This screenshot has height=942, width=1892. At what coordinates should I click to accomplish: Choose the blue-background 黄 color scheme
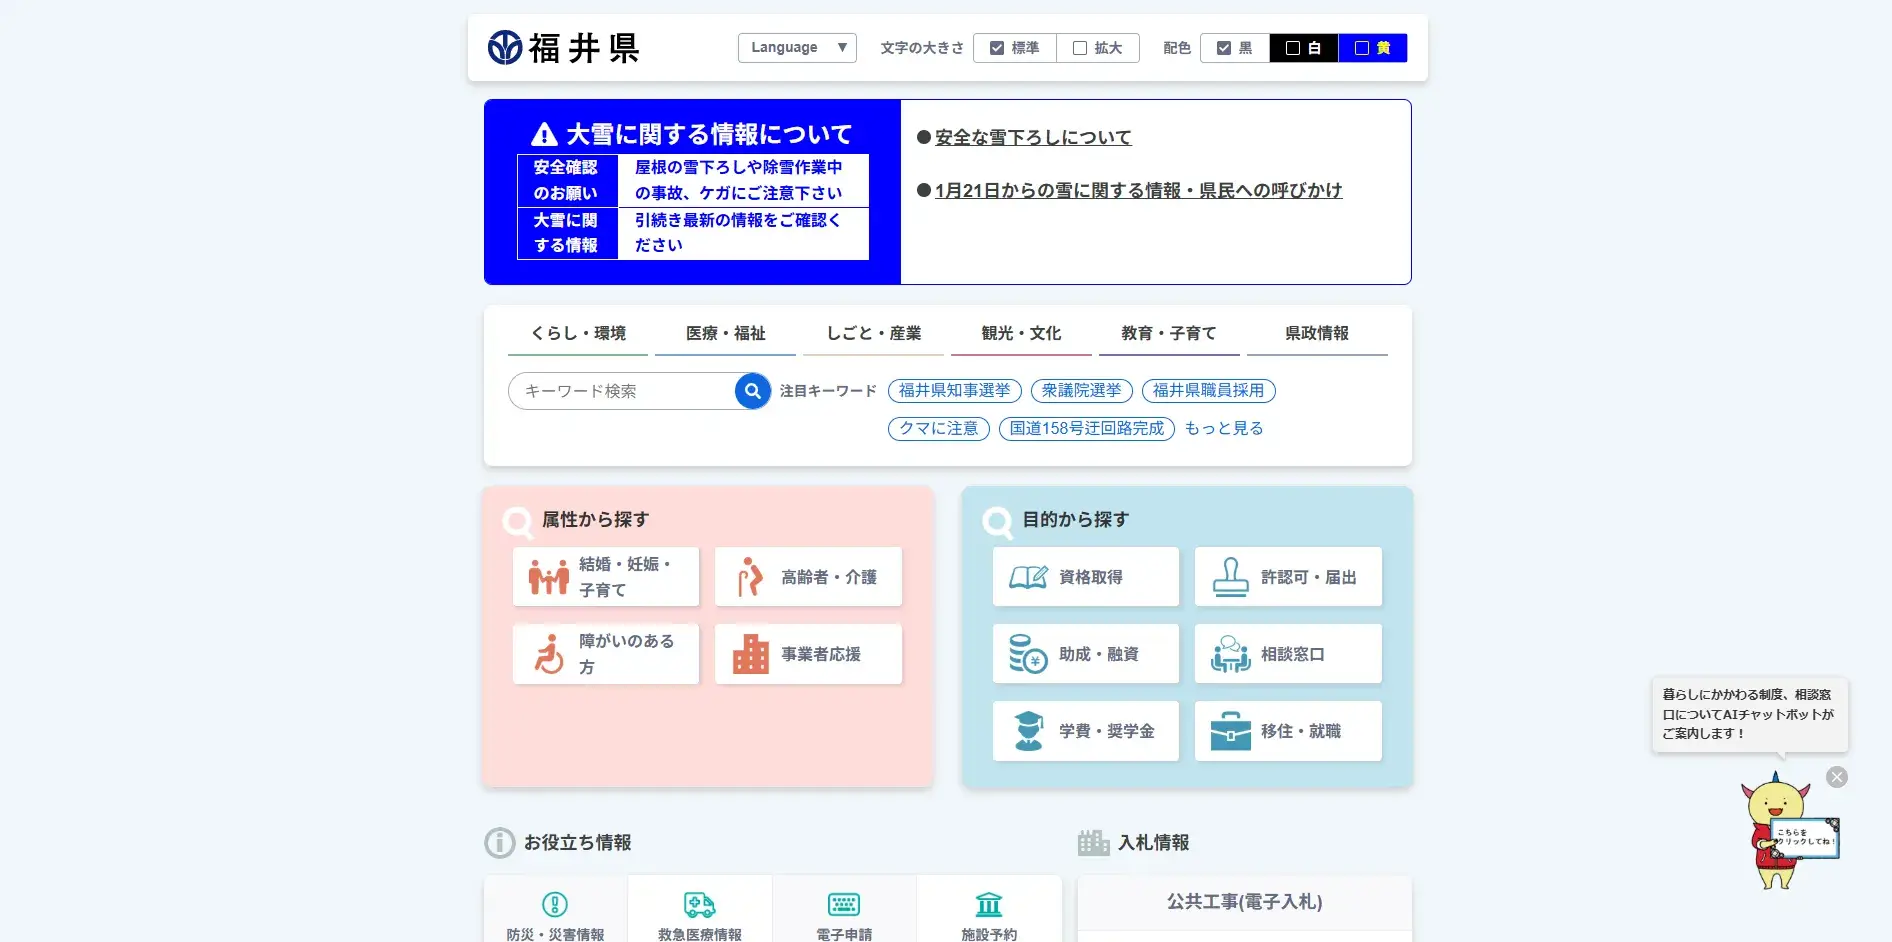[x=1372, y=48]
